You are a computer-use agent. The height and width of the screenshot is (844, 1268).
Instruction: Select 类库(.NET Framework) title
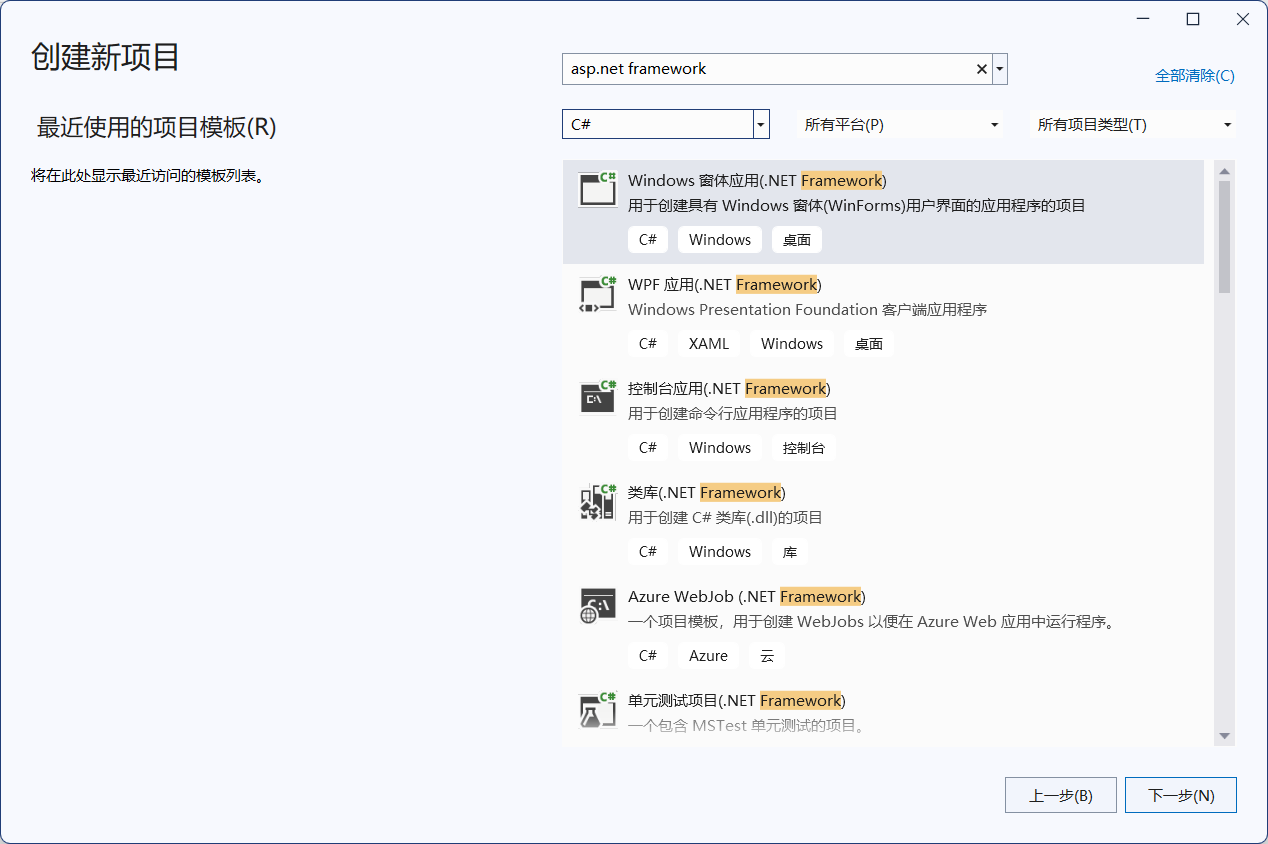pyautogui.click(x=707, y=493)
